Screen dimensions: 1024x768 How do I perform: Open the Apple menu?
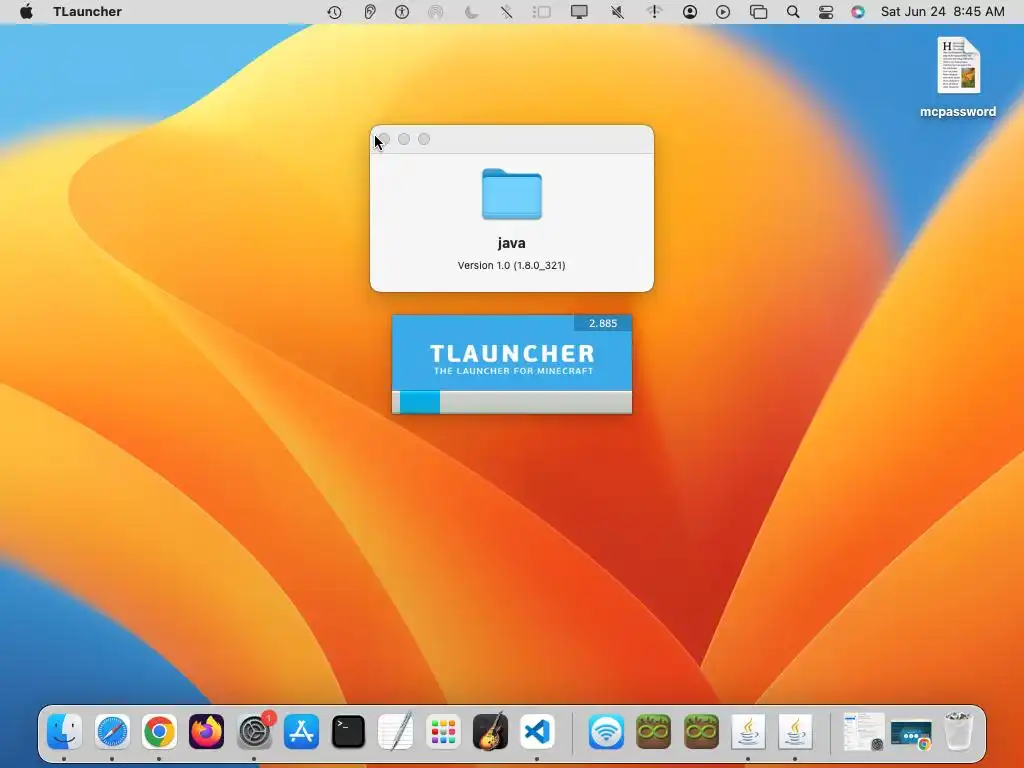click(x=26, y=12)
